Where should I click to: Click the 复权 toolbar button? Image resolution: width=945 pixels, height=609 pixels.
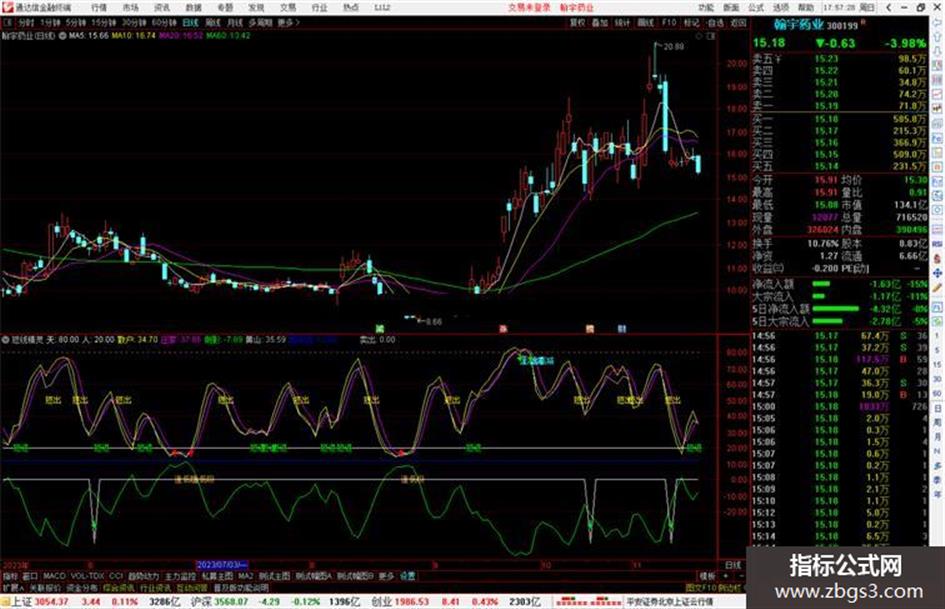(x=577, y=22)
